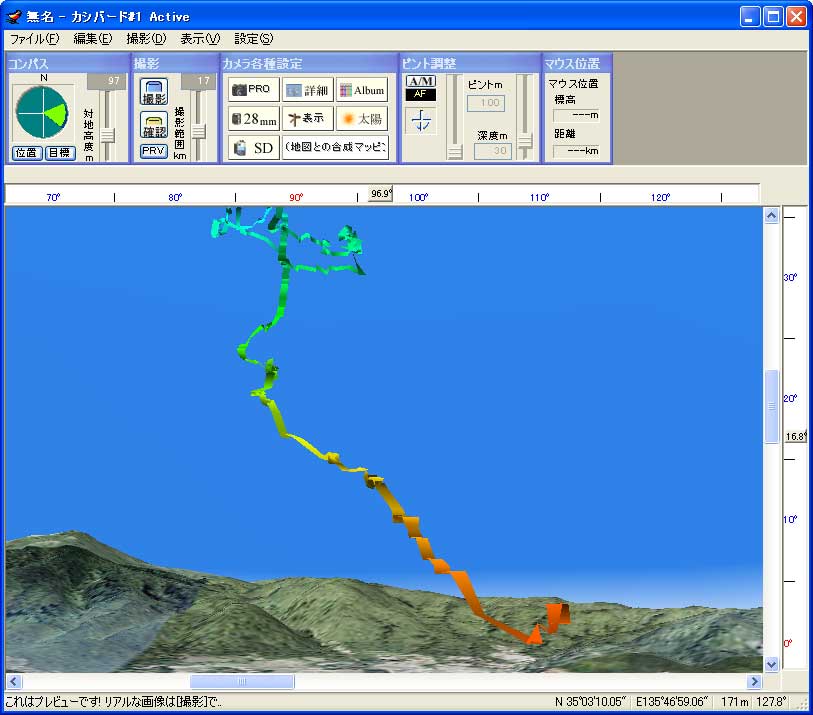
Task: Click the 対地高度 altitude slider handle
Action: pyautogui.click(x=107, y=134)
